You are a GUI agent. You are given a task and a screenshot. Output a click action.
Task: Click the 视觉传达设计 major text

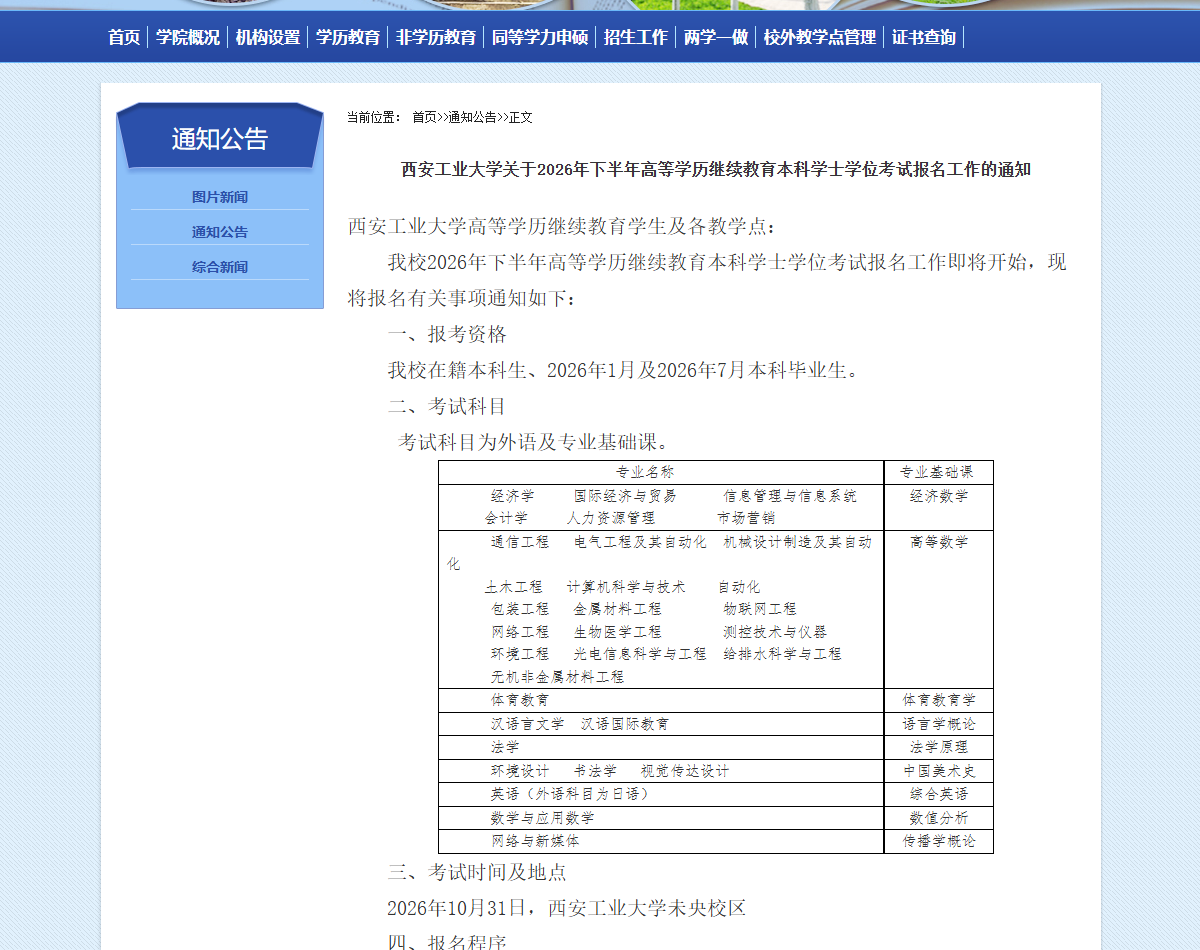coord(685,771)
